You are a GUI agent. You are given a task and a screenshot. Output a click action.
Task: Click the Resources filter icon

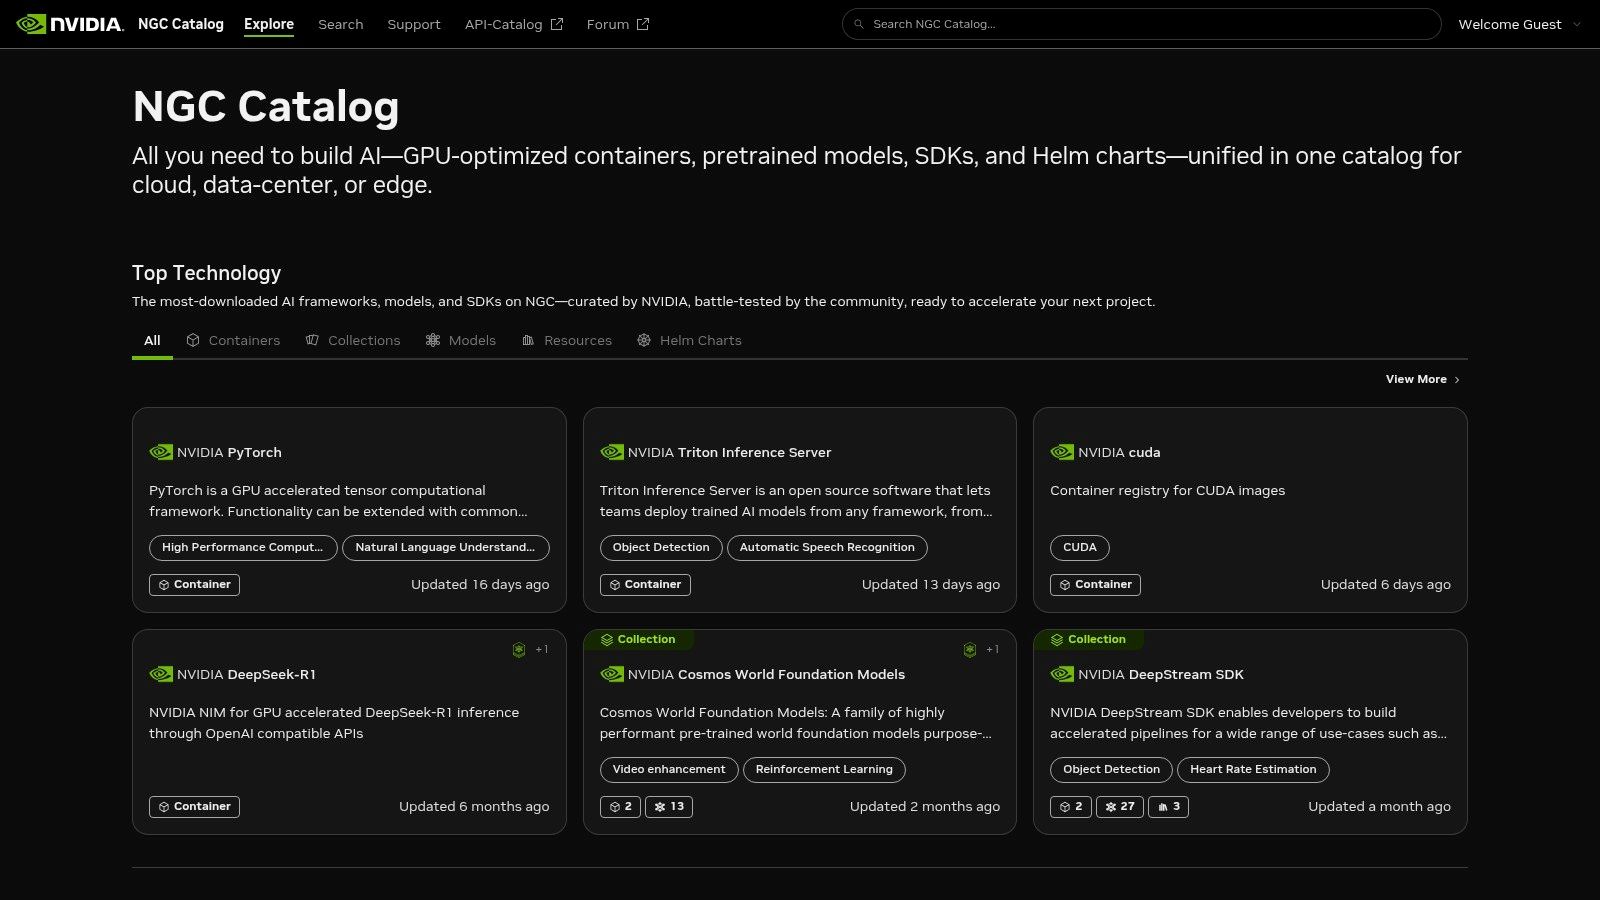coord(528,340)
